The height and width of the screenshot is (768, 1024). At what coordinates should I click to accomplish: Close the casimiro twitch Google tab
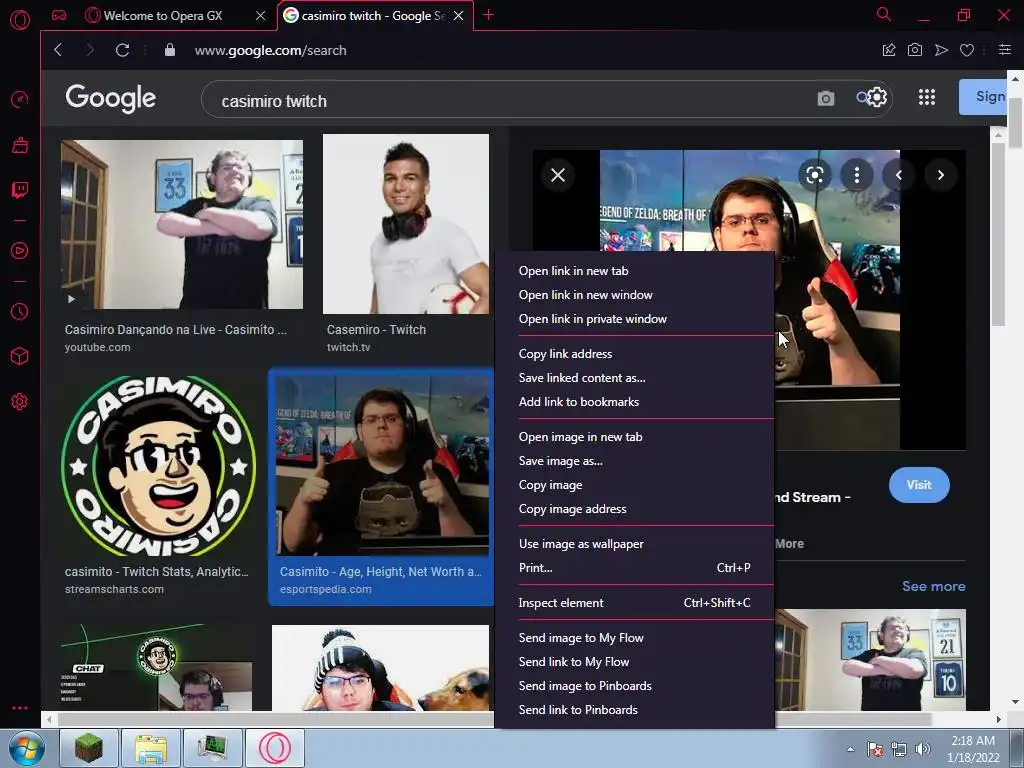458,16
